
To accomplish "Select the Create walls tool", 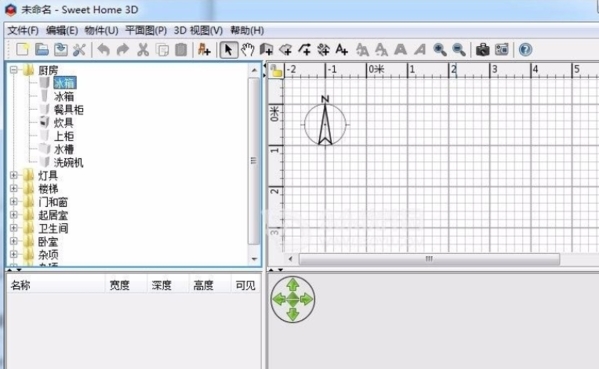I will [266, 50].
